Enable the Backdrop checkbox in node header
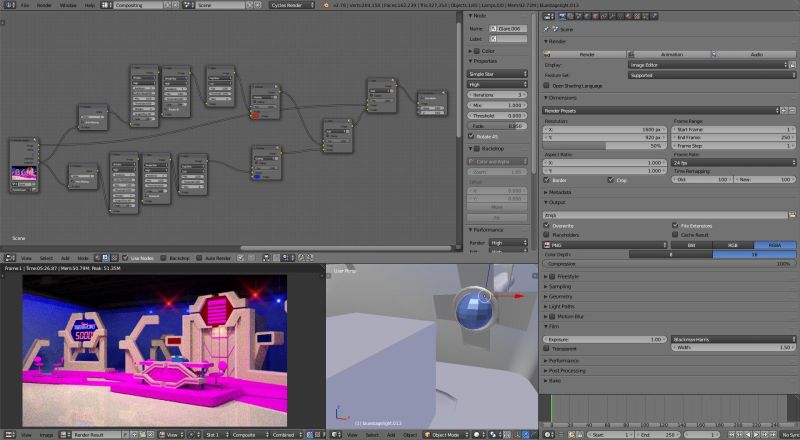The width and height of the screenshot is (800, 440). point(163,258)
